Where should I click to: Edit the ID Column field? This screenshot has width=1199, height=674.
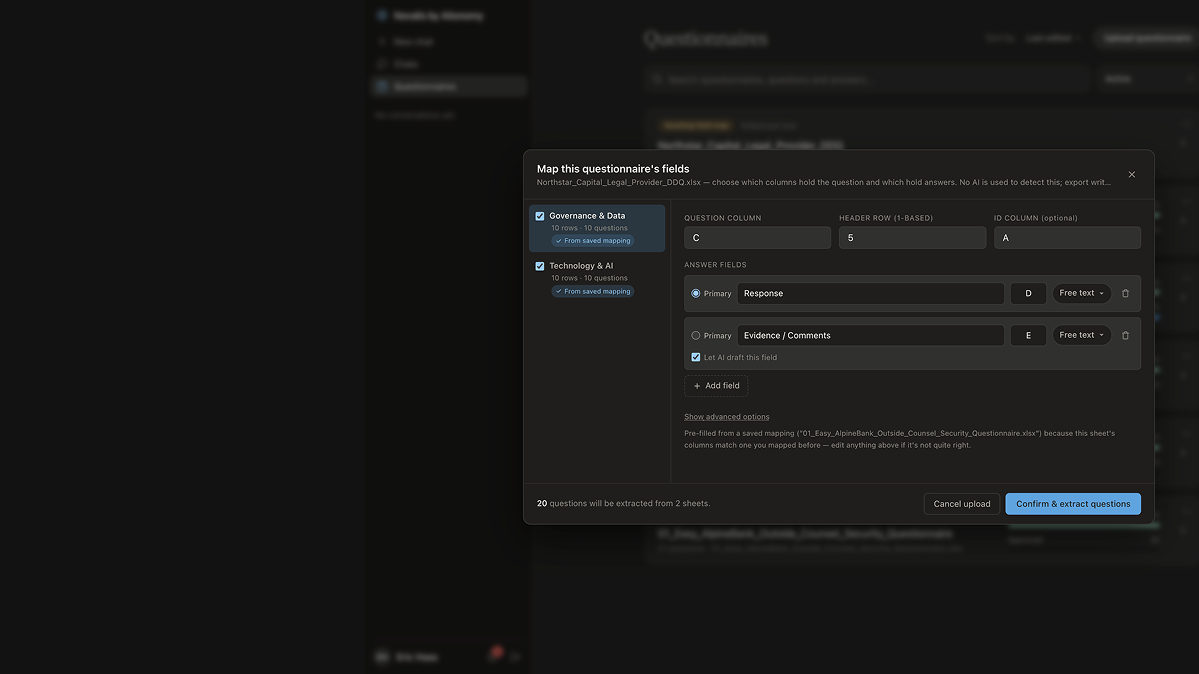click(x=1067, y=237)
